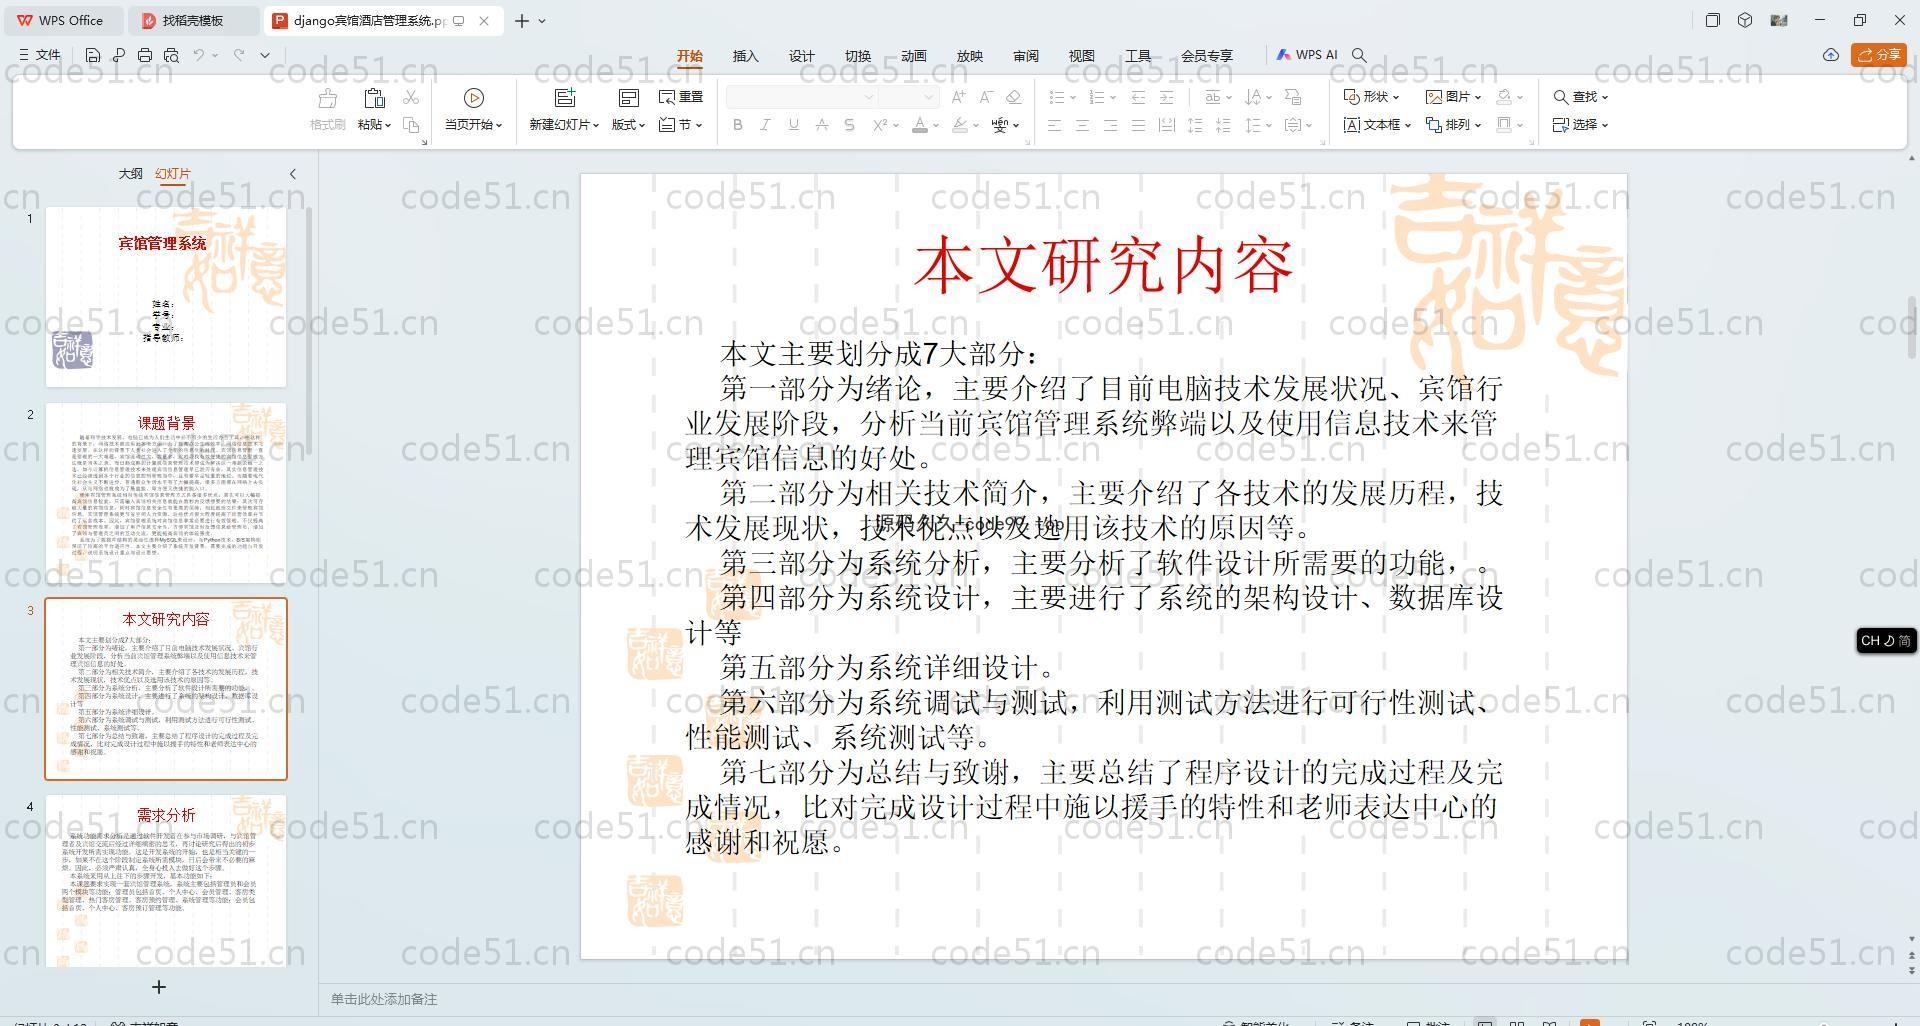The height and width of the screenshot is (1026, 1920).
Task: Click the Format Painter (格式刷) icon
Action: (327, 99)
